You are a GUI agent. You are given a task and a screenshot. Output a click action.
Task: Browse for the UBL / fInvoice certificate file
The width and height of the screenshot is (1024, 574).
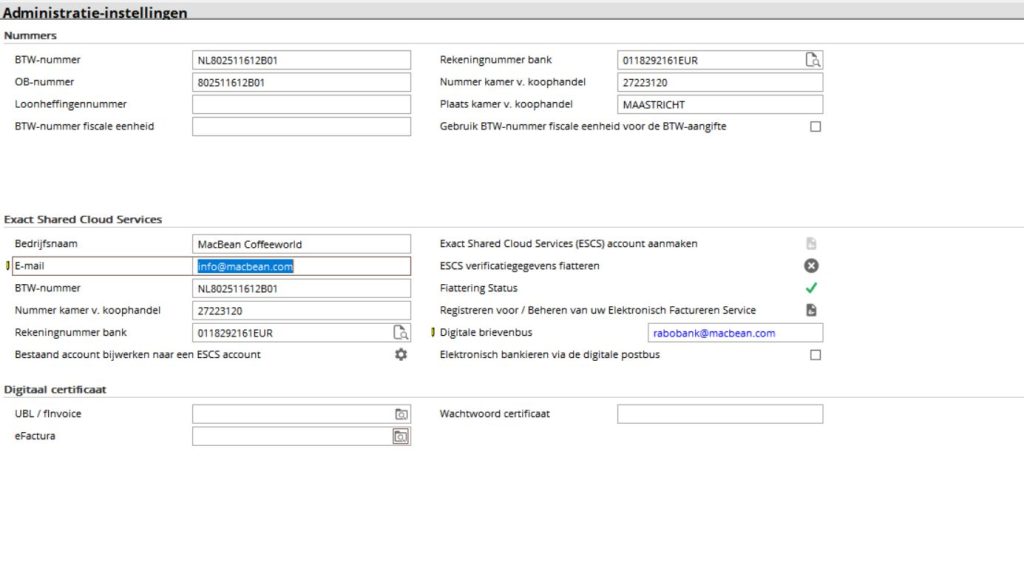coord(400,414)
